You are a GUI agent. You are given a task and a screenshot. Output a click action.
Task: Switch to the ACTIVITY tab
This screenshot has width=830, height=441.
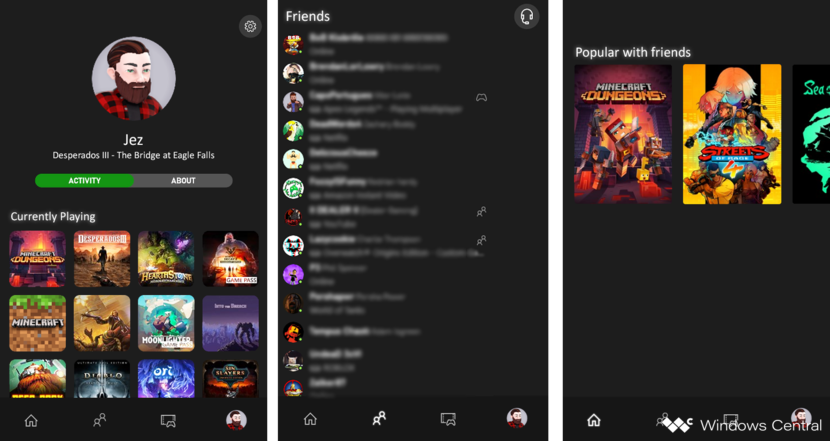coord(84,181)
